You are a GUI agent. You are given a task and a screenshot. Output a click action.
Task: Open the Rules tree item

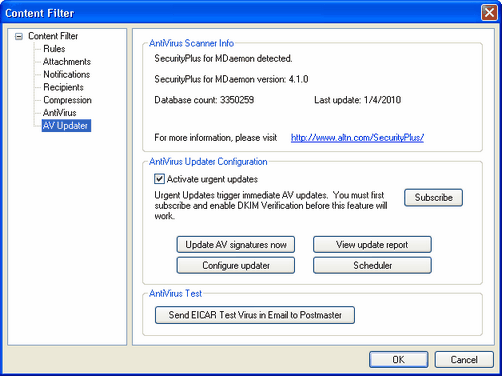coord(54,49)
